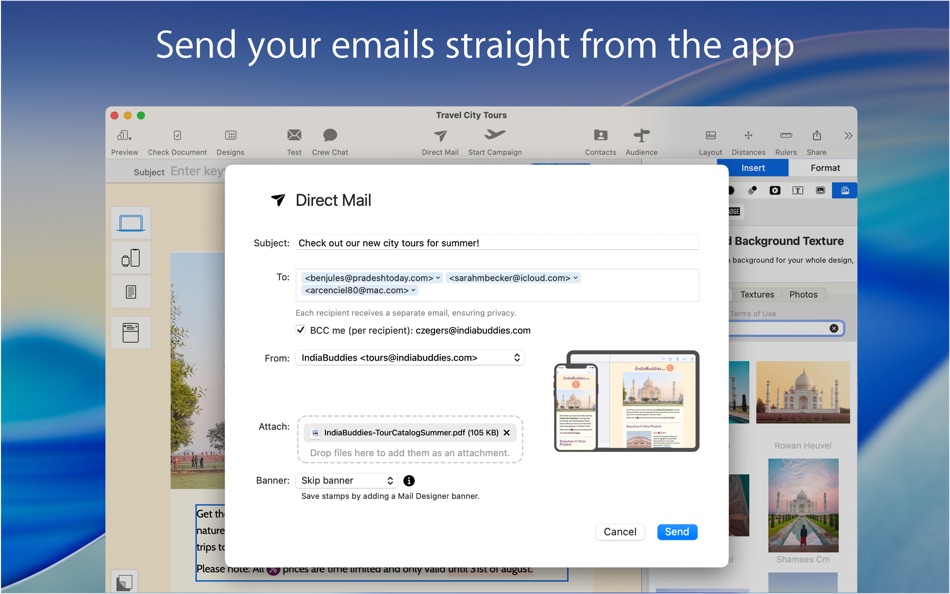Click the email device preview thumbnail
This screenshot has width=950, height=594.
[626, 401]
